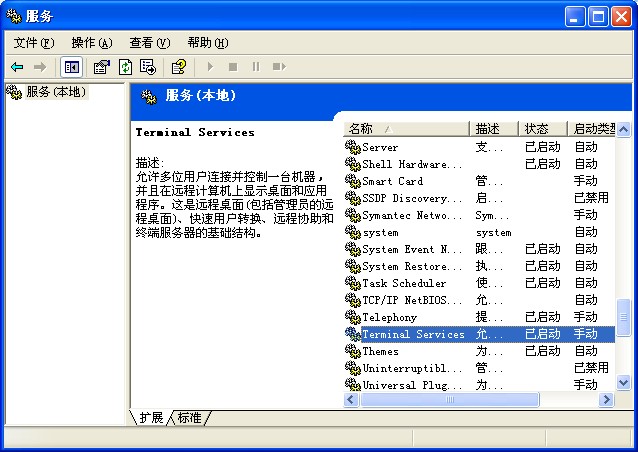Image resolution: width=638 pixels, height=452 pixels.
Task: Click the gear icon beside Themes
Action: [x=353, y=351]
